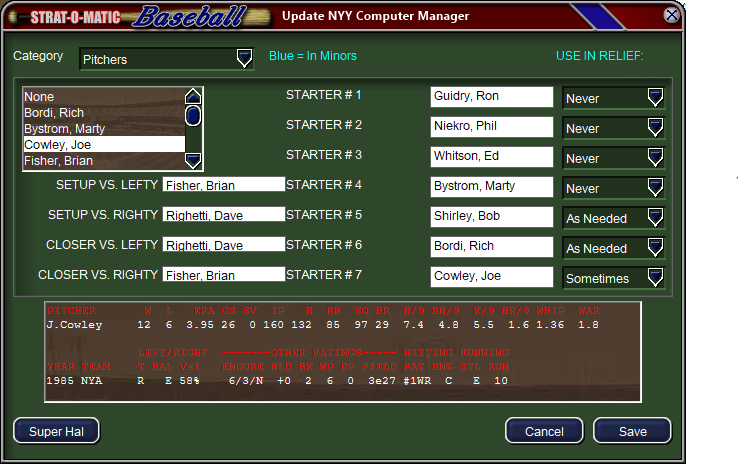Click the STARTER # 1 label
The image size is (738, 464).
pos(323,95)
